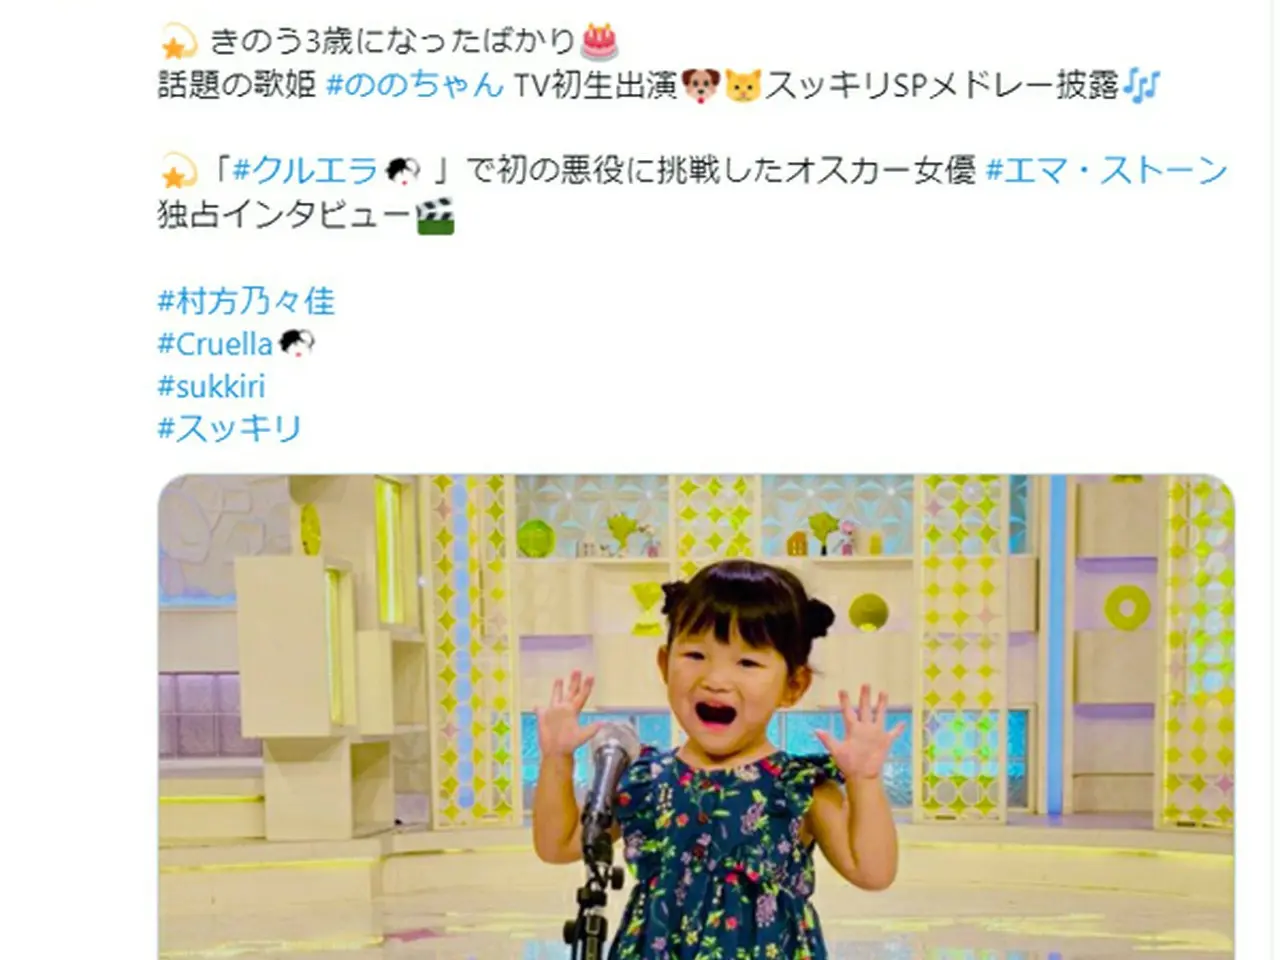The width and height of the screenshot is (1280, 960).
Task: Click the star emoji before 「#クルエラ
Action: (x=179, y=172)
